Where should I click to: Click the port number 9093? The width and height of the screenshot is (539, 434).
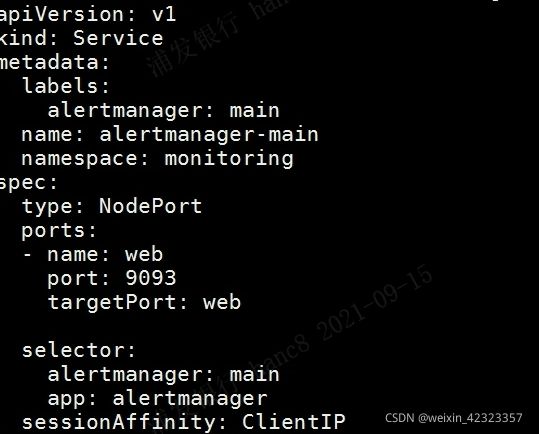[151, 278]
